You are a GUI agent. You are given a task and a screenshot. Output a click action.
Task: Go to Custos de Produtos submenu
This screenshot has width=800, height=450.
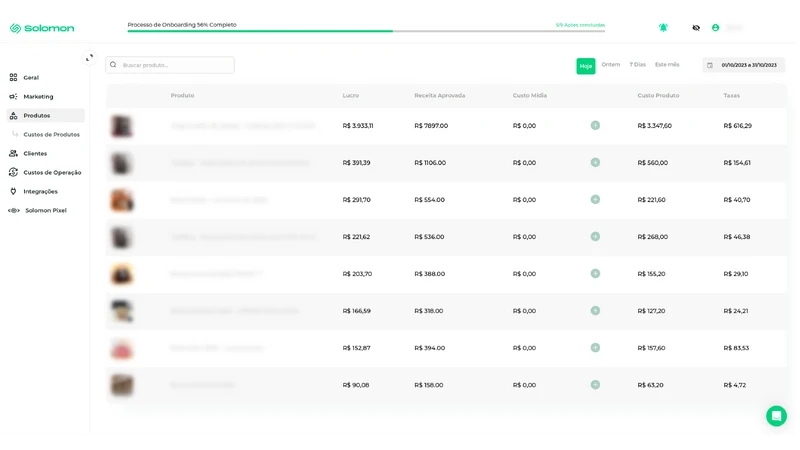[x=51, y=135]
